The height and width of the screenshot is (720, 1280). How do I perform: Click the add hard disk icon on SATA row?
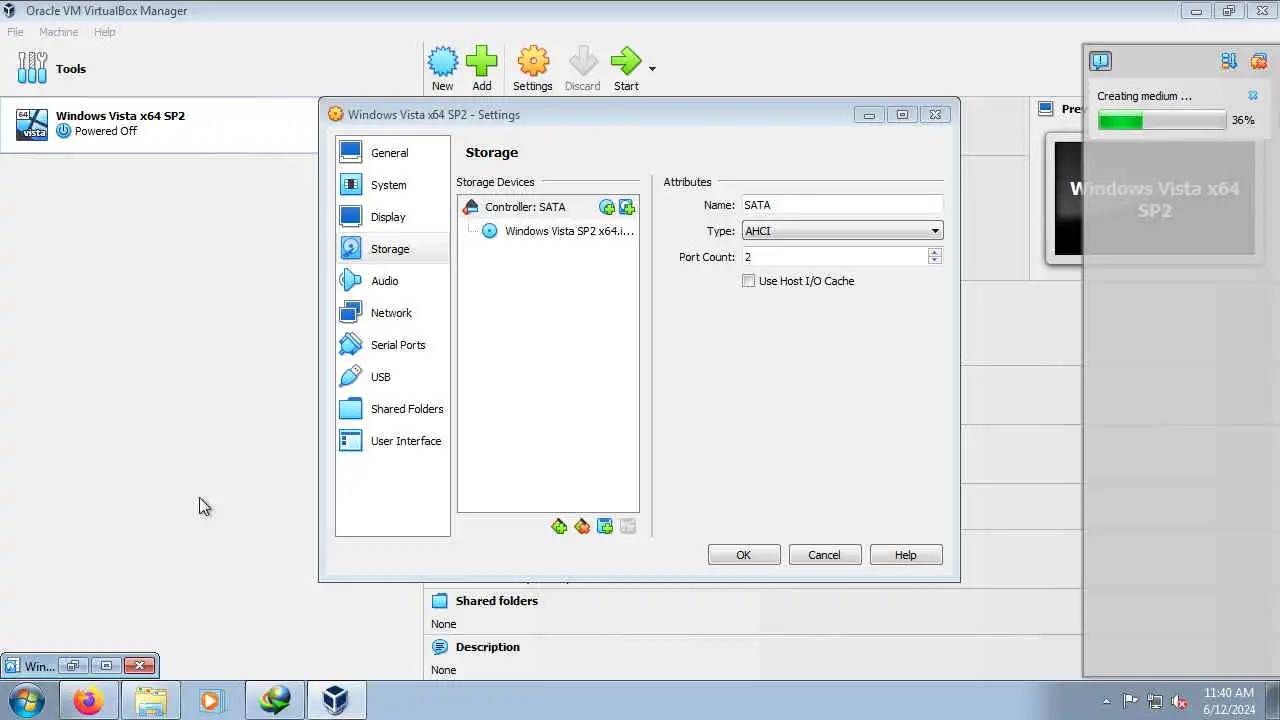[x=627, y=207]
